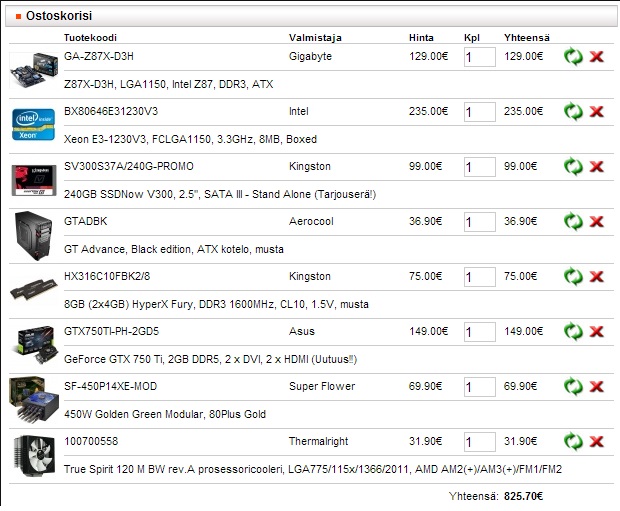Click manufacturer name Aerocool
This screenshot has height=511, width=620.
[x=311, y=221]
